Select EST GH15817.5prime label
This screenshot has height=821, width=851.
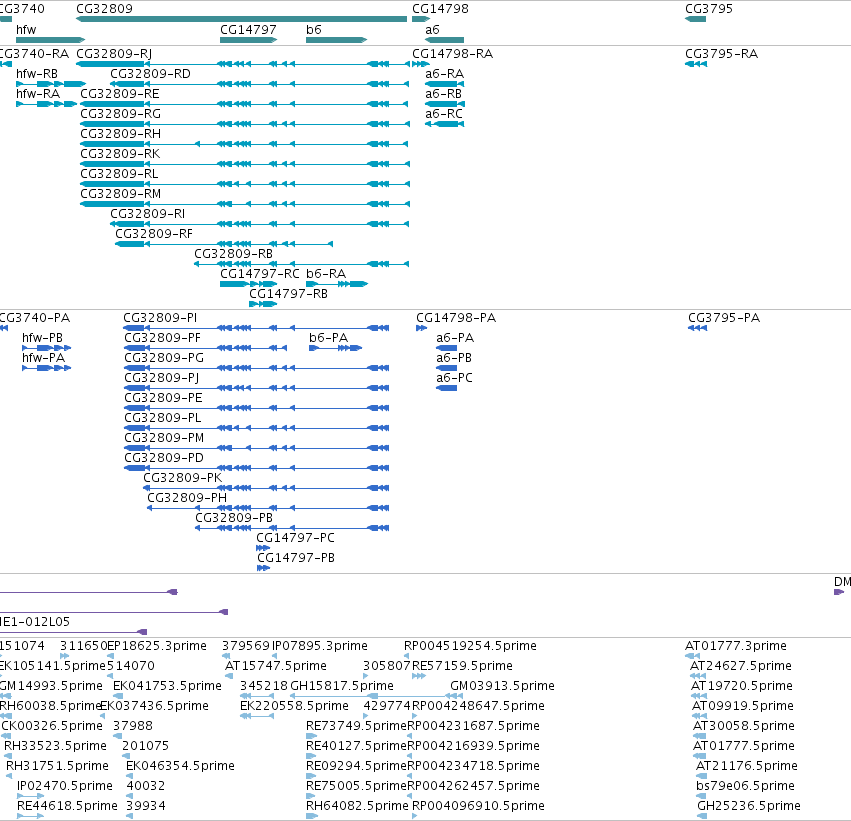point(342,686)
